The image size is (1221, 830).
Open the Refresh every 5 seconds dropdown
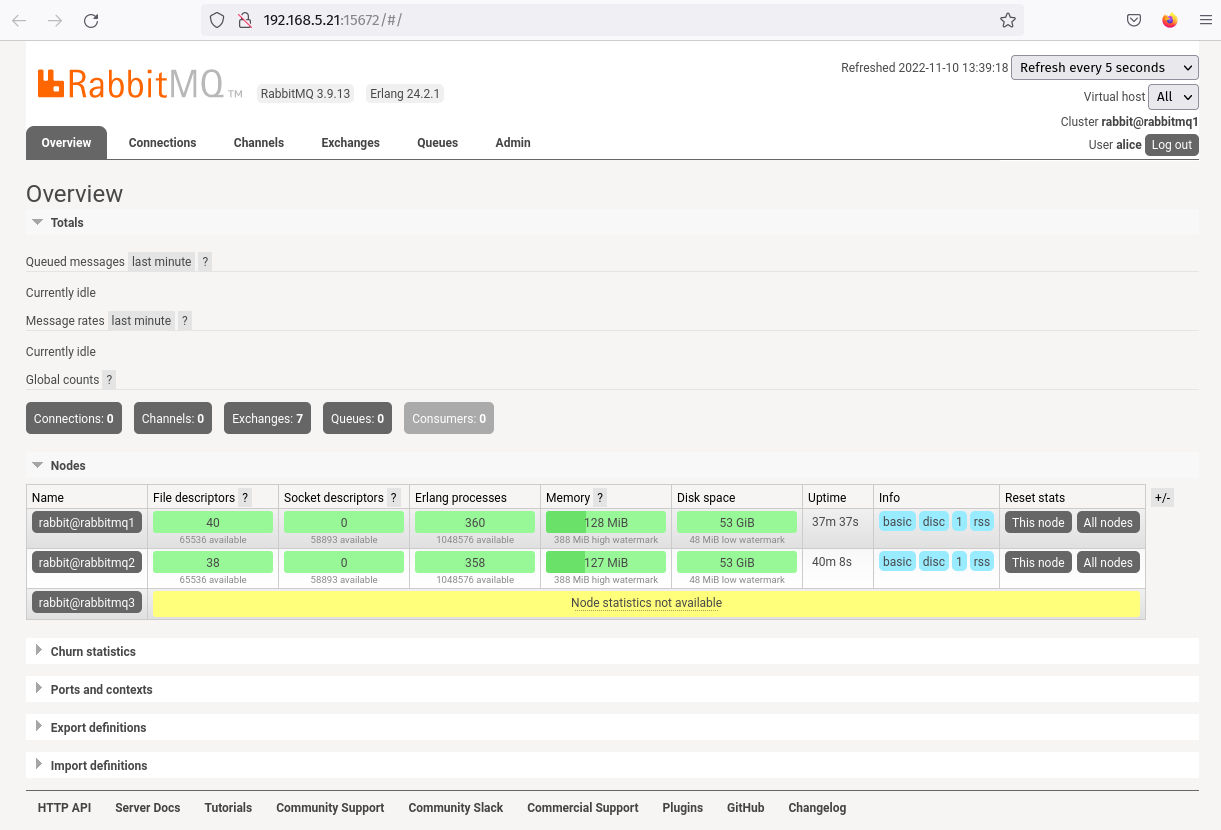pyautogui.click(x=1105, y=68)
